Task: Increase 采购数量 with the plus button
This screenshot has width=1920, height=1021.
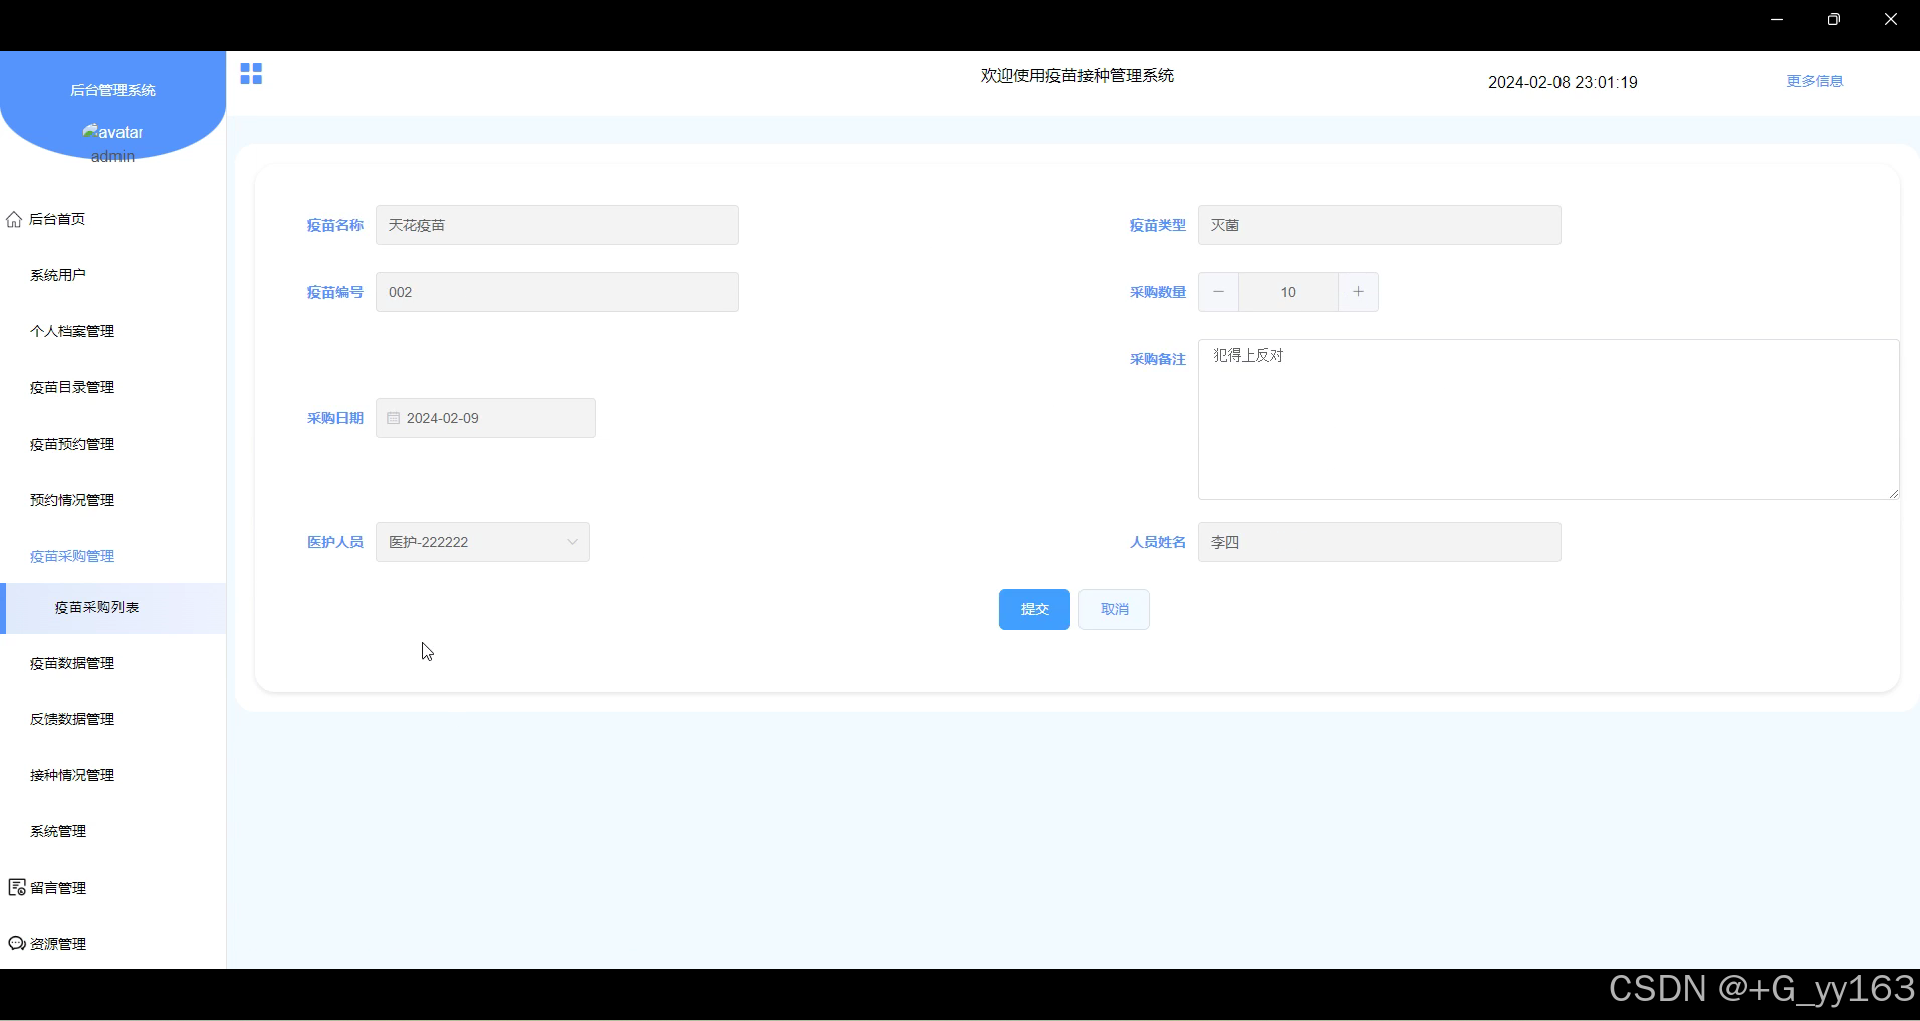Action: pos(1358,292)
